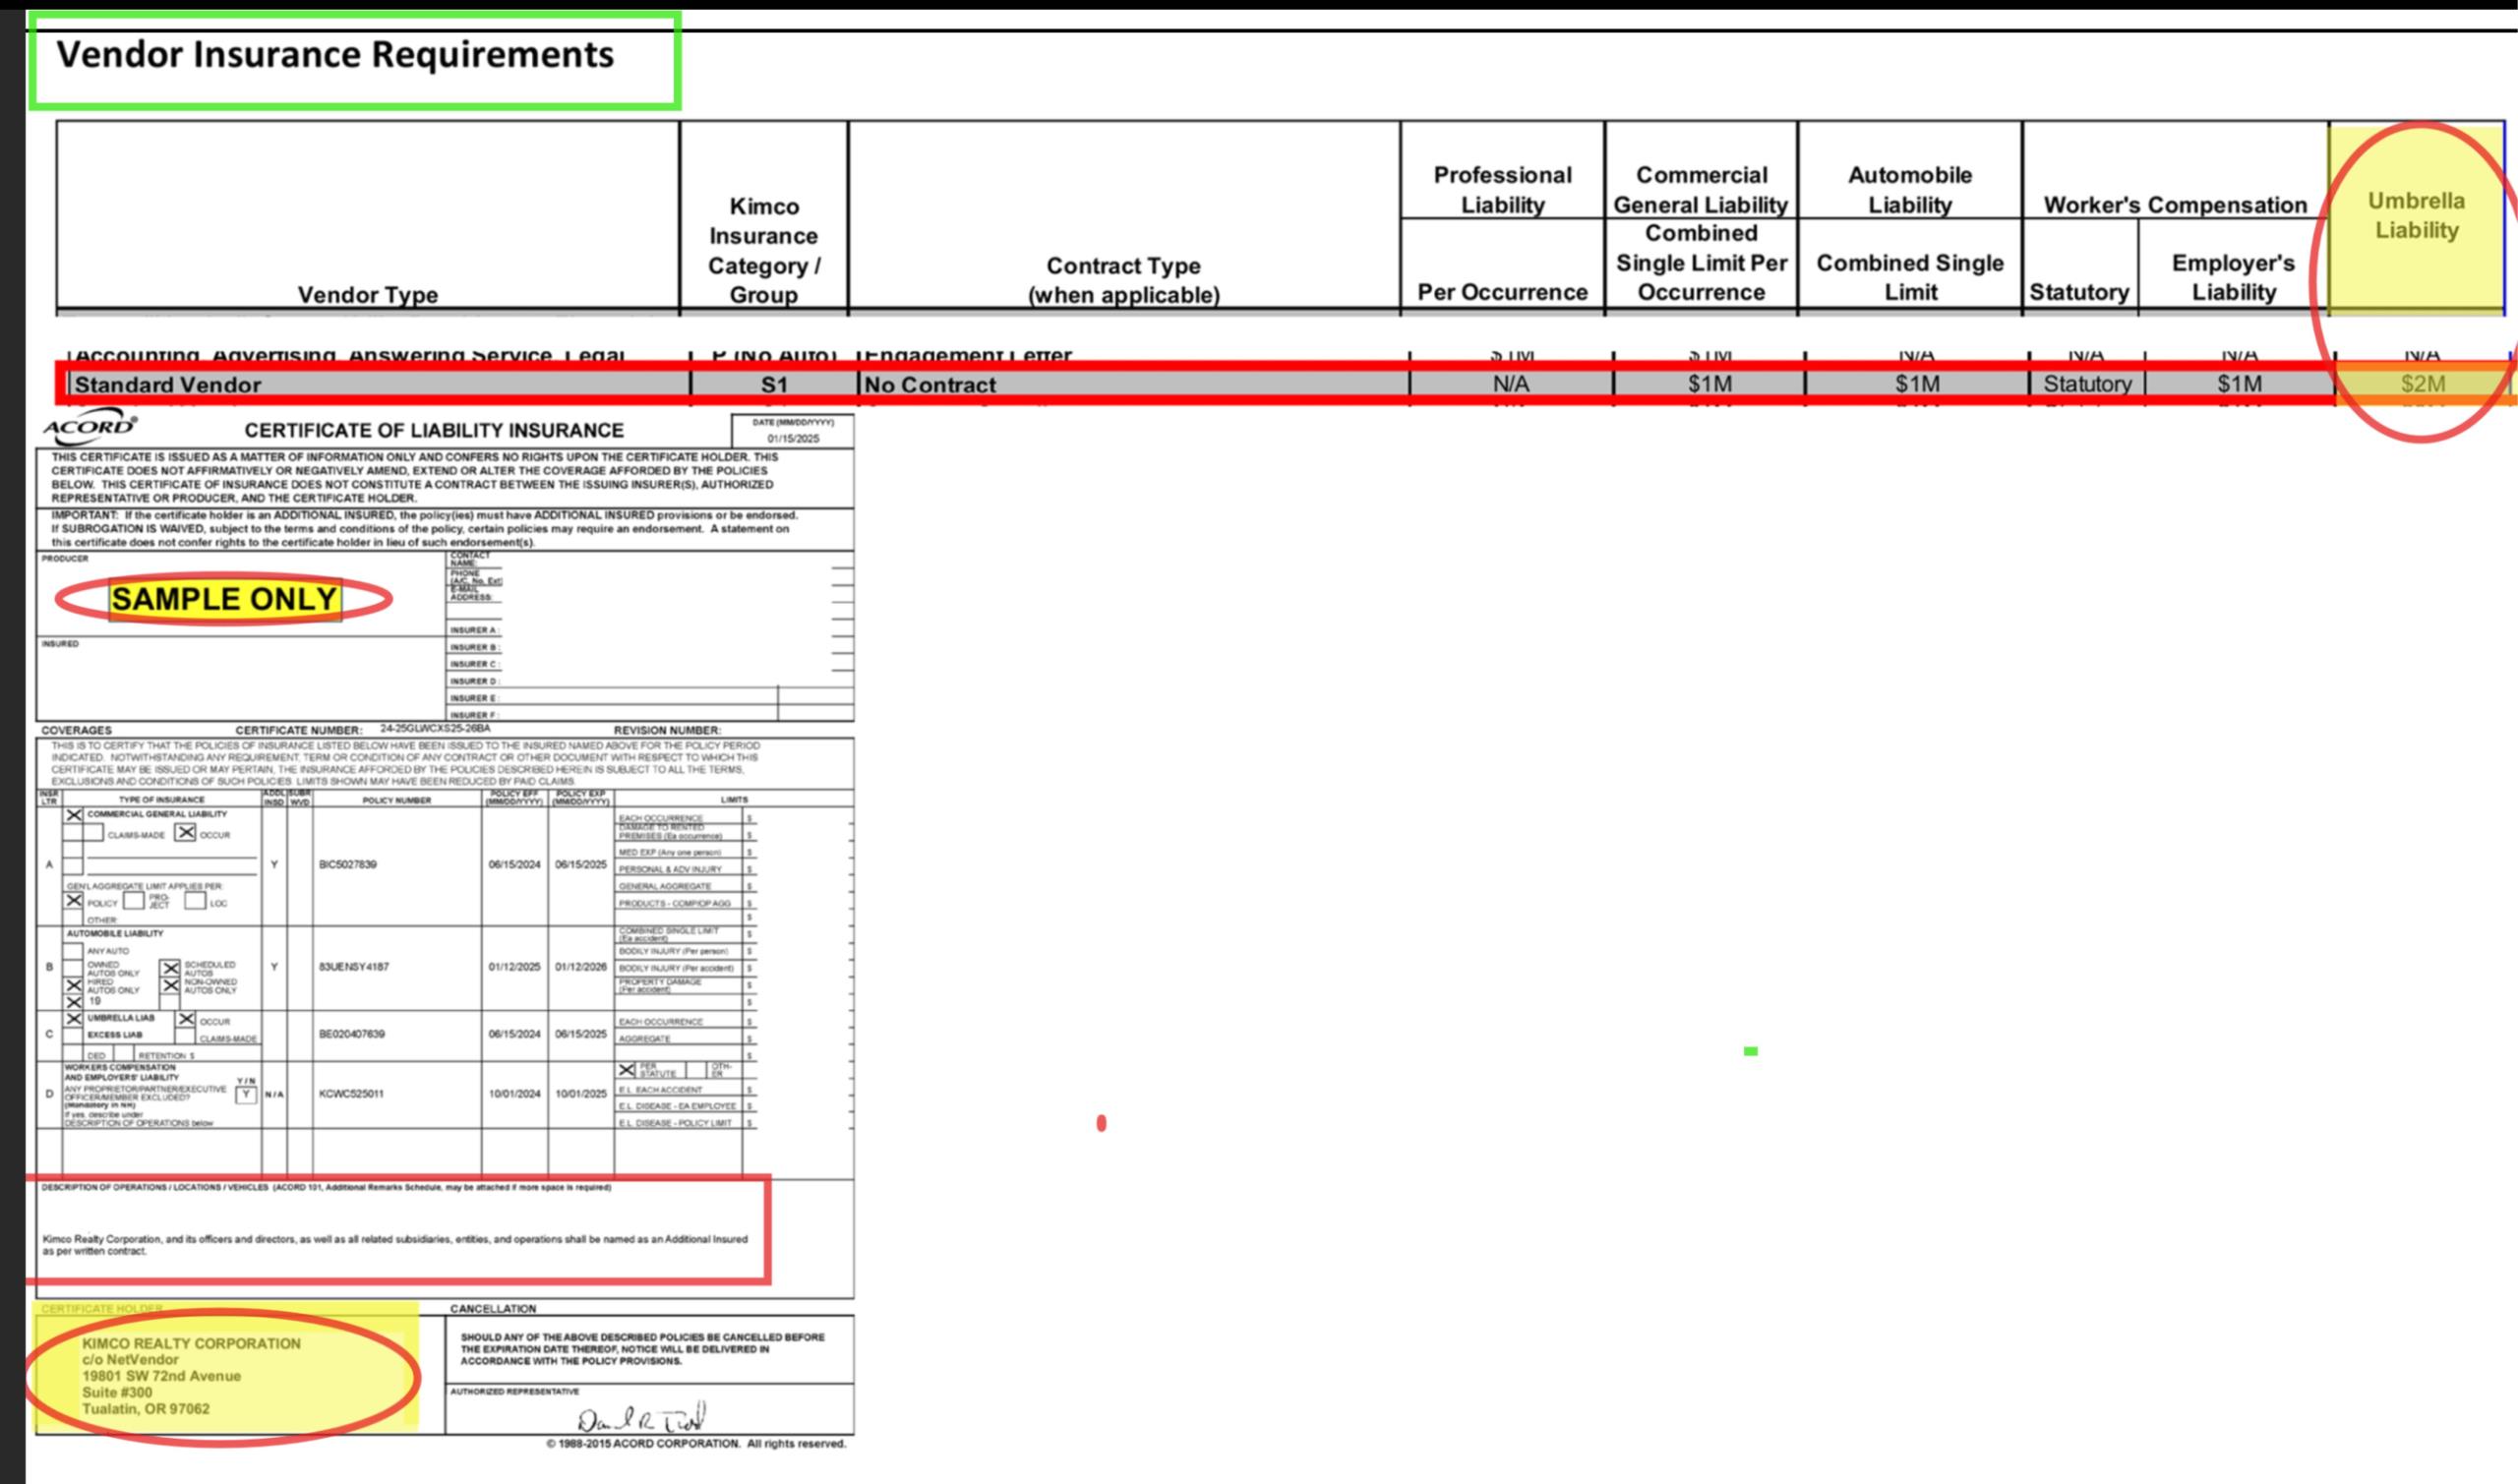Select the 'MED EXP (Any one person)' limit label
2518x1484 pixels.
click(x=670, y=852)
